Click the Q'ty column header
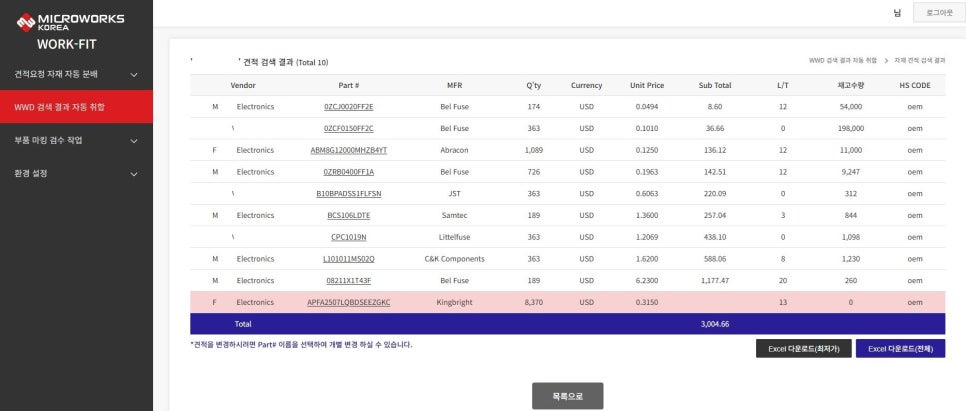Viewport: 966px width, 411px height. click(x=534, y=85)
